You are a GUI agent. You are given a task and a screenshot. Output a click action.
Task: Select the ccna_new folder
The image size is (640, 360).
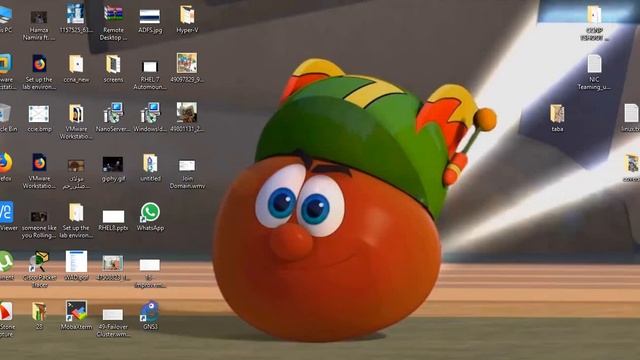pyautogui.click(x=76, y=64)
